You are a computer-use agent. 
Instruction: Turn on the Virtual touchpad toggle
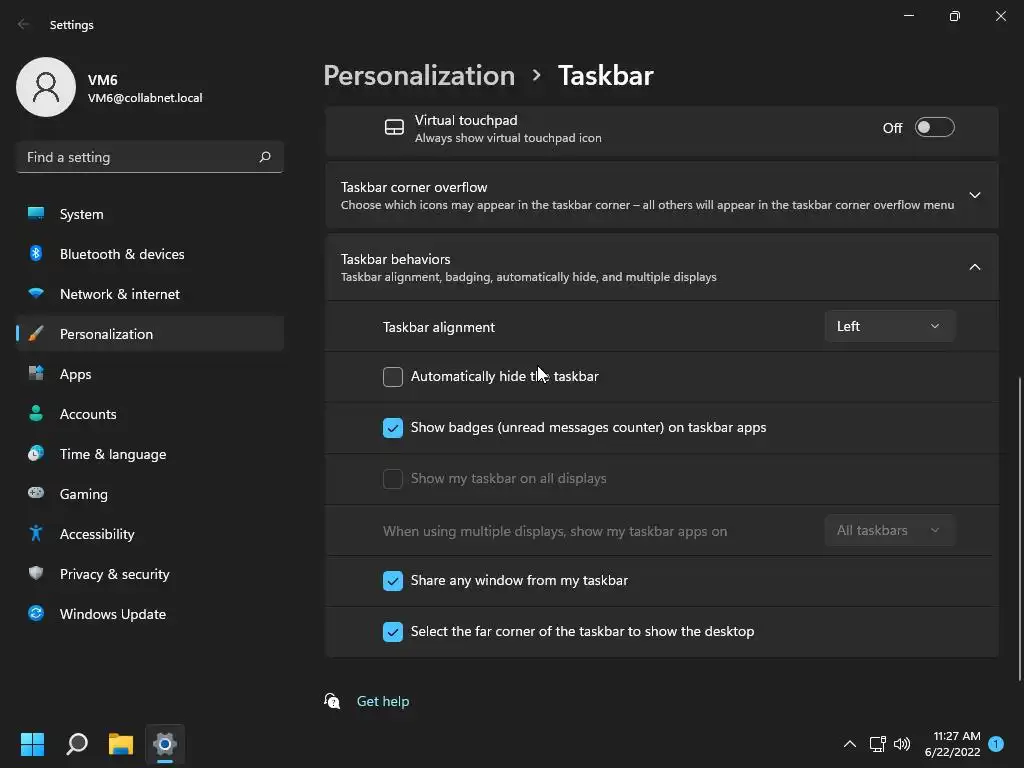click(934, 128)
